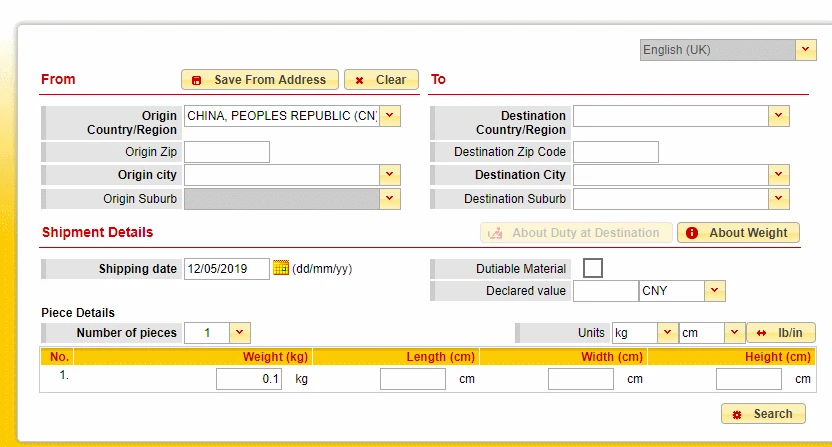Screen dimensions: 832x447
Task: Run the Search button
Action: click(x=763, y=414)
